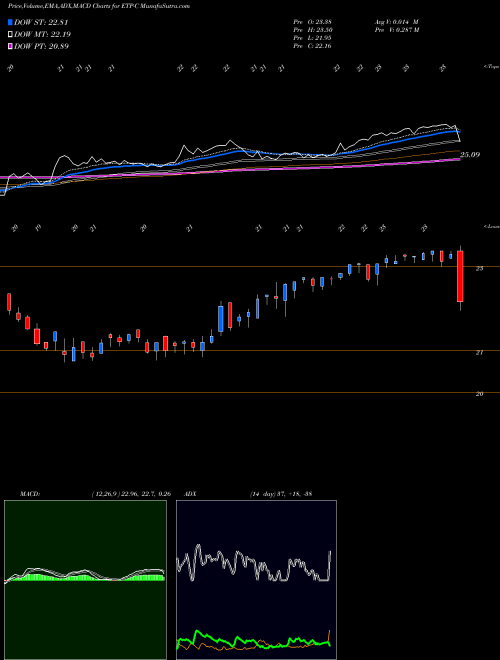Click the 'Pre V: 0.287 M' volume text
This screenshot has height=660, width=500.
[396, 30]
